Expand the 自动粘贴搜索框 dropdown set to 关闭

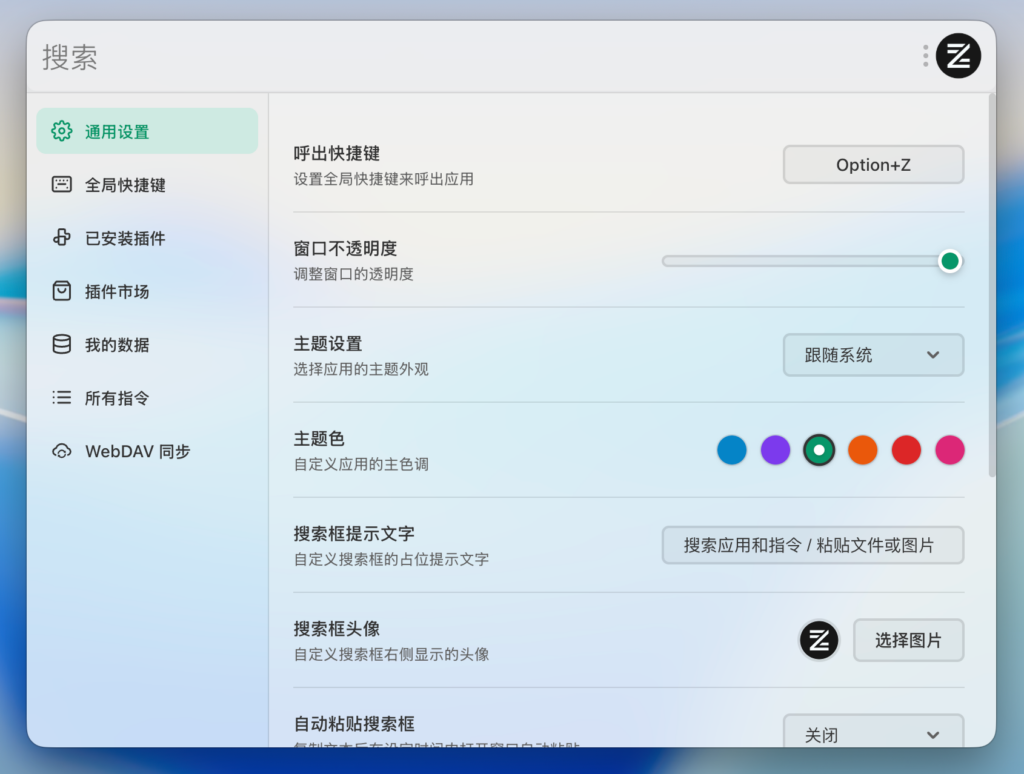(872, 733)
